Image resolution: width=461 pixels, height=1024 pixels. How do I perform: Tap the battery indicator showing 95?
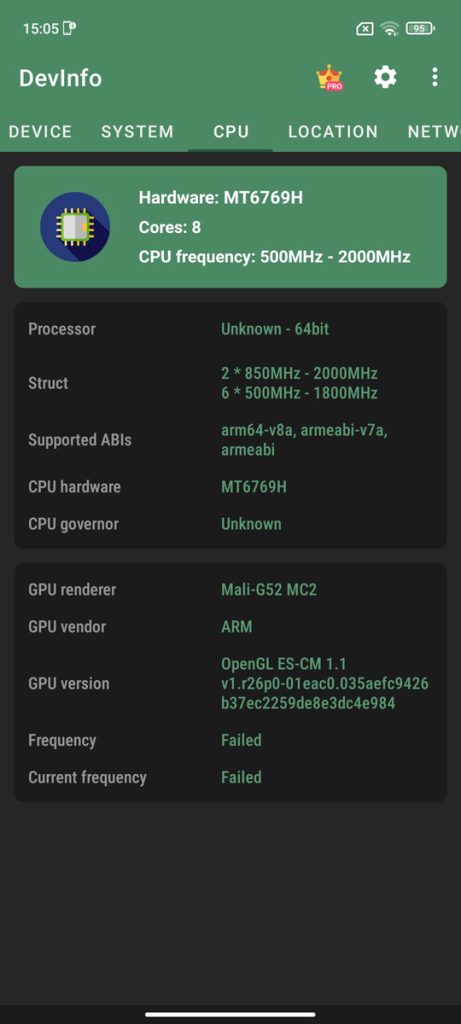point(421,28)
